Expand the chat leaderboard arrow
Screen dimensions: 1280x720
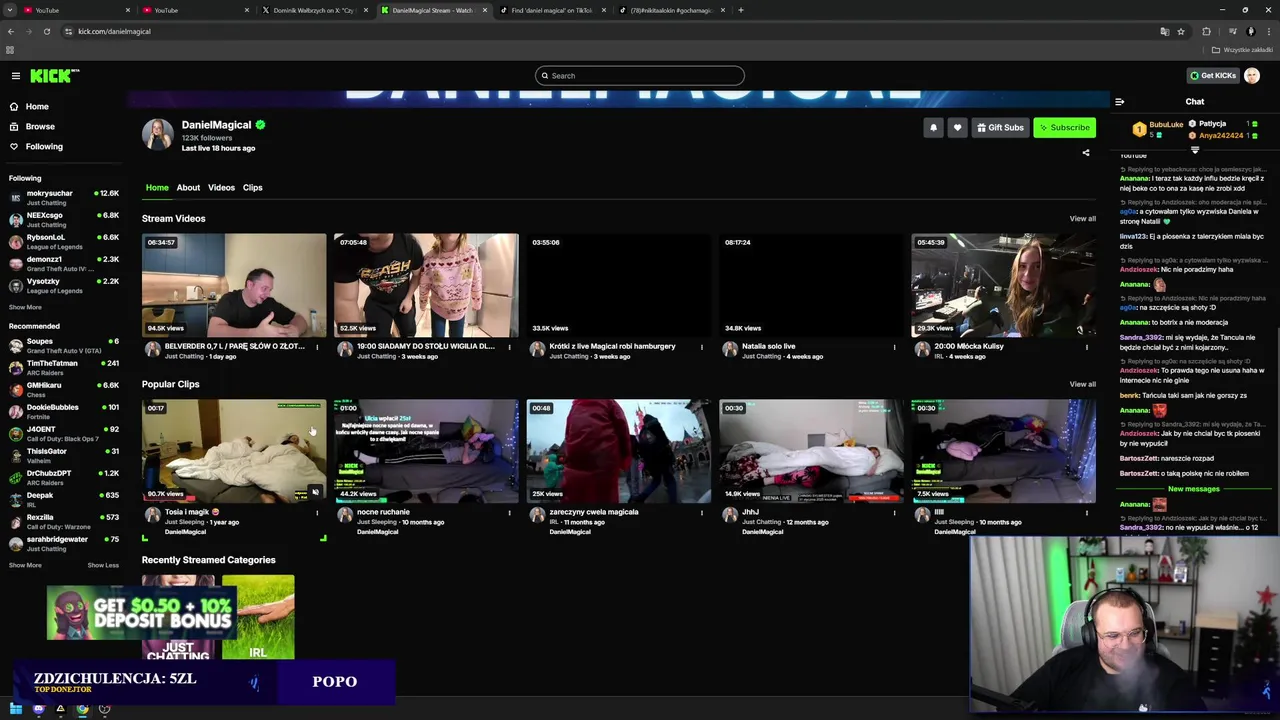[x=1195, y=150]
